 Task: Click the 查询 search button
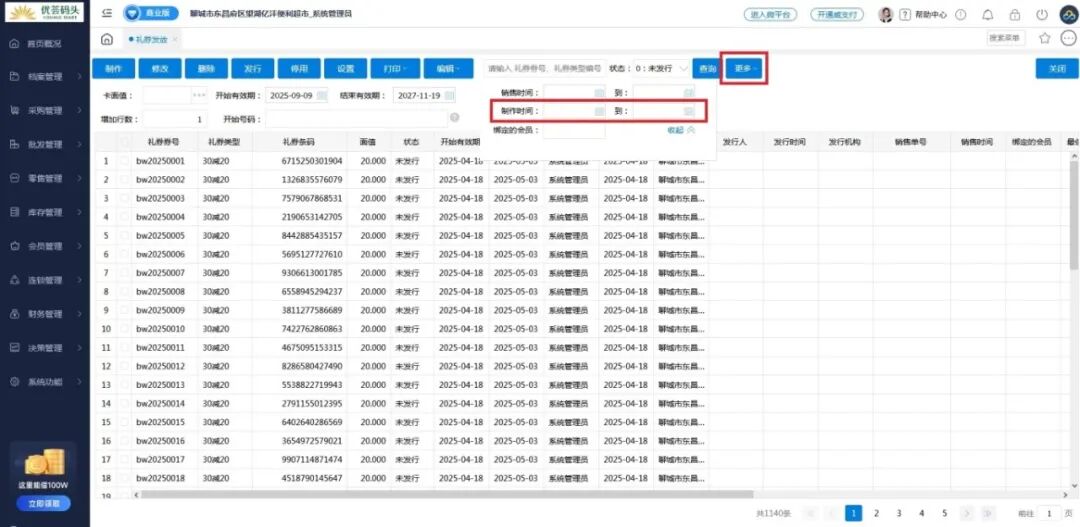coord(707,69)
